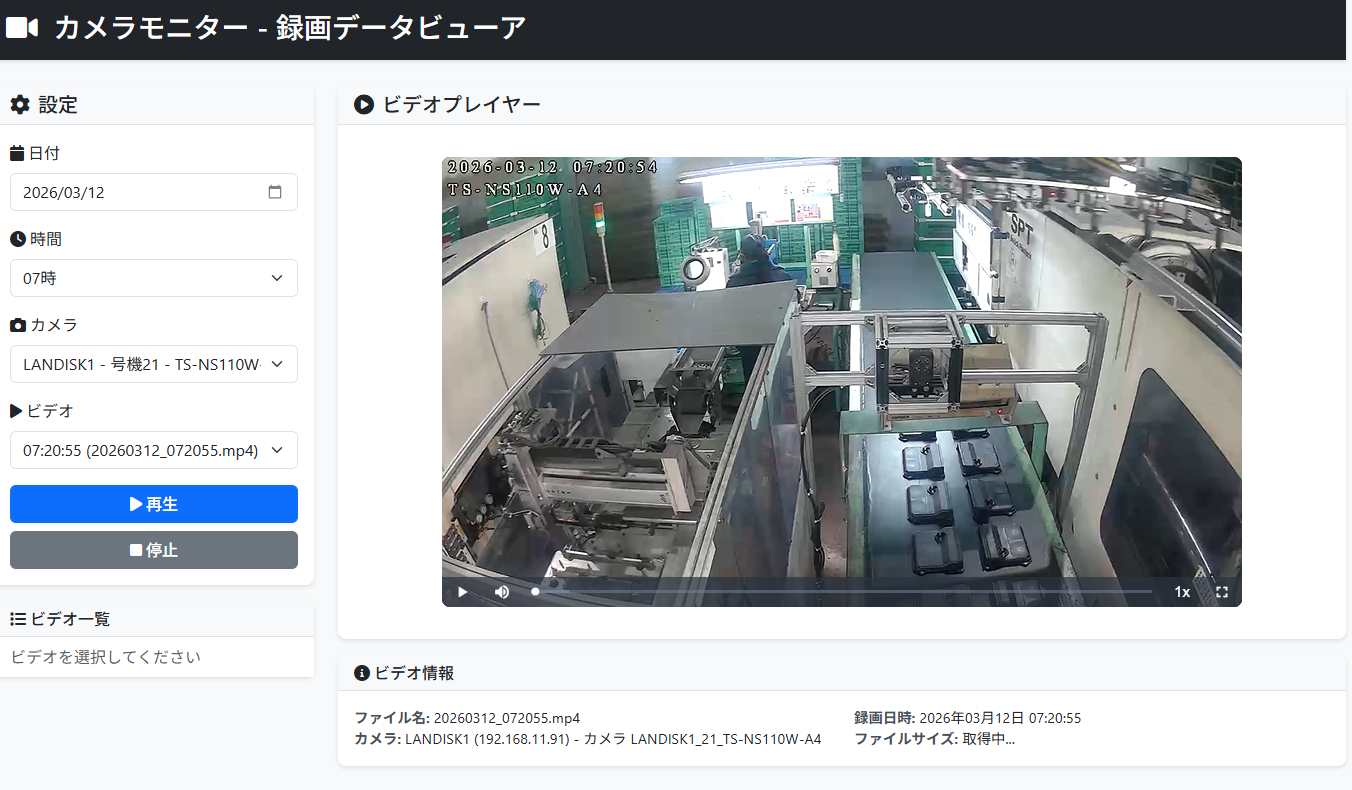
Task: Click the calendar icon next to 日付
Action: coord(17,153)
